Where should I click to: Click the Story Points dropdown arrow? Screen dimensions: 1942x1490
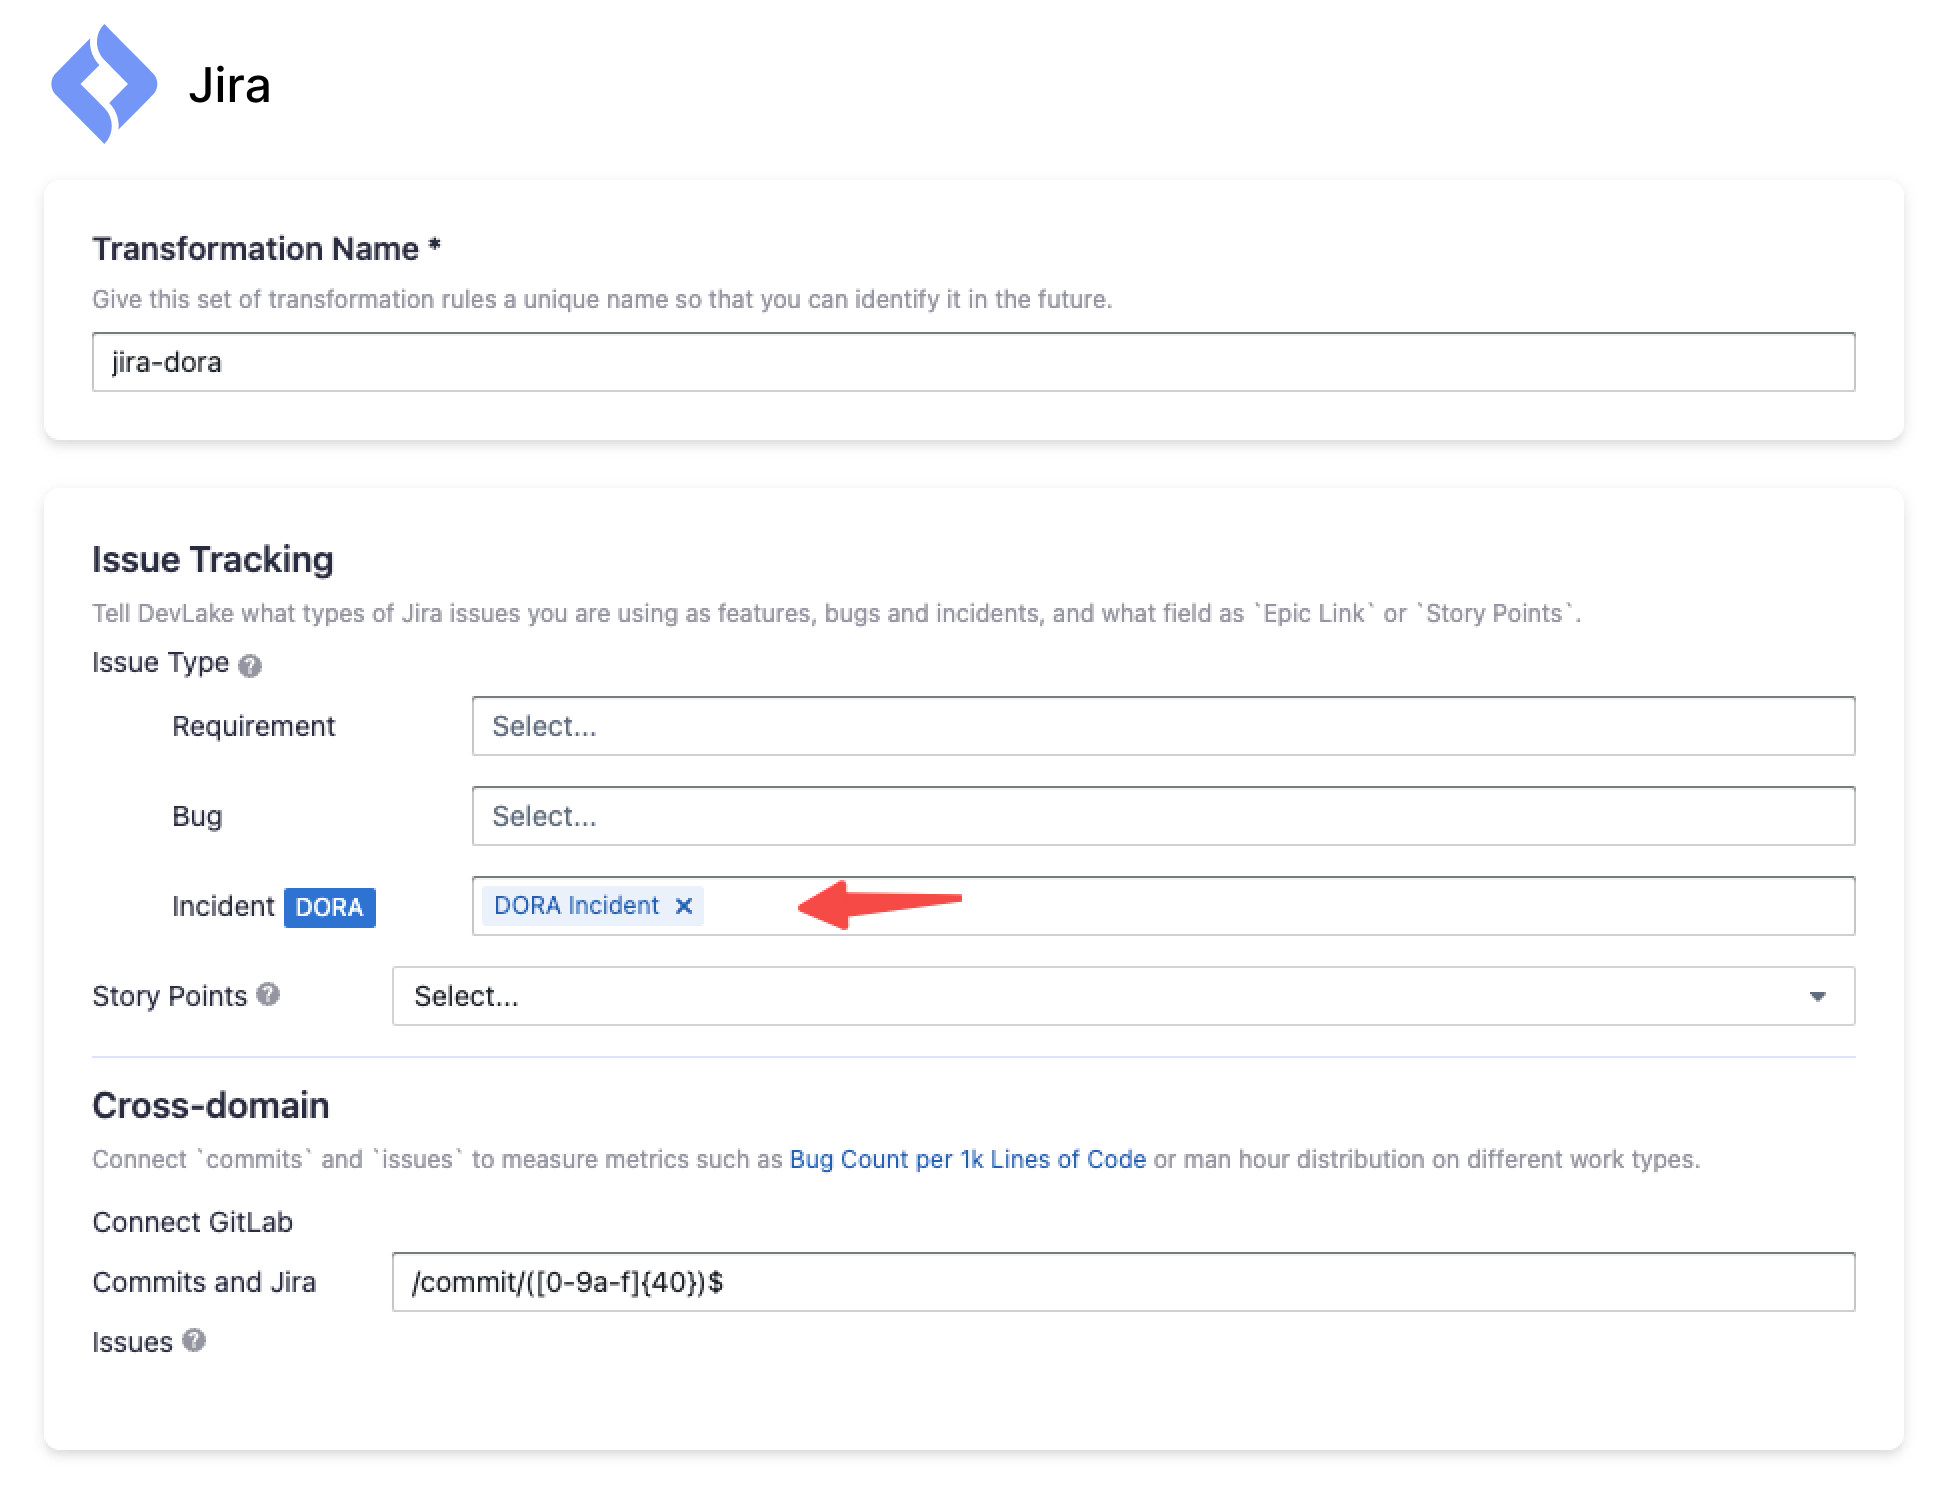coord(1817,996)
